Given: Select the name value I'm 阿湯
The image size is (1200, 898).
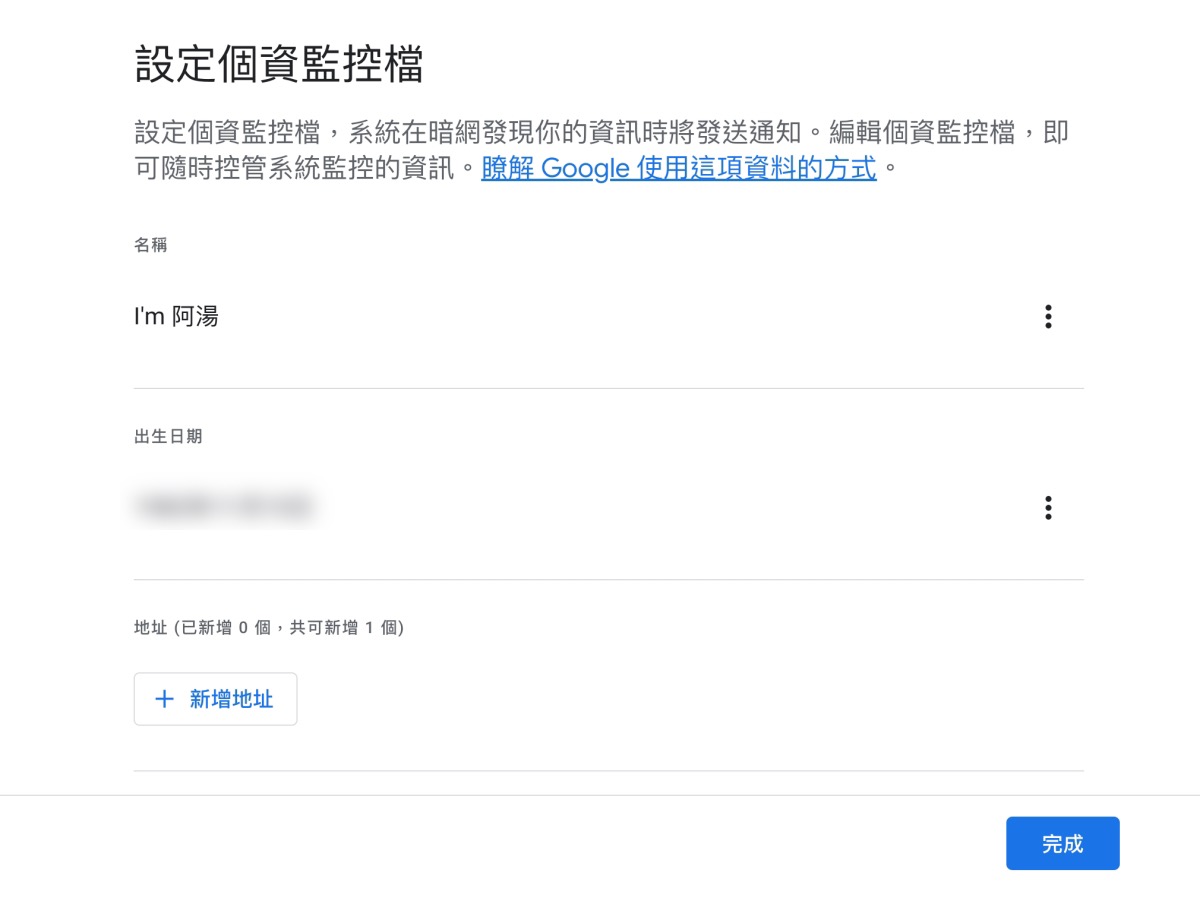Looking at the screenshot, I should point(176,317).
